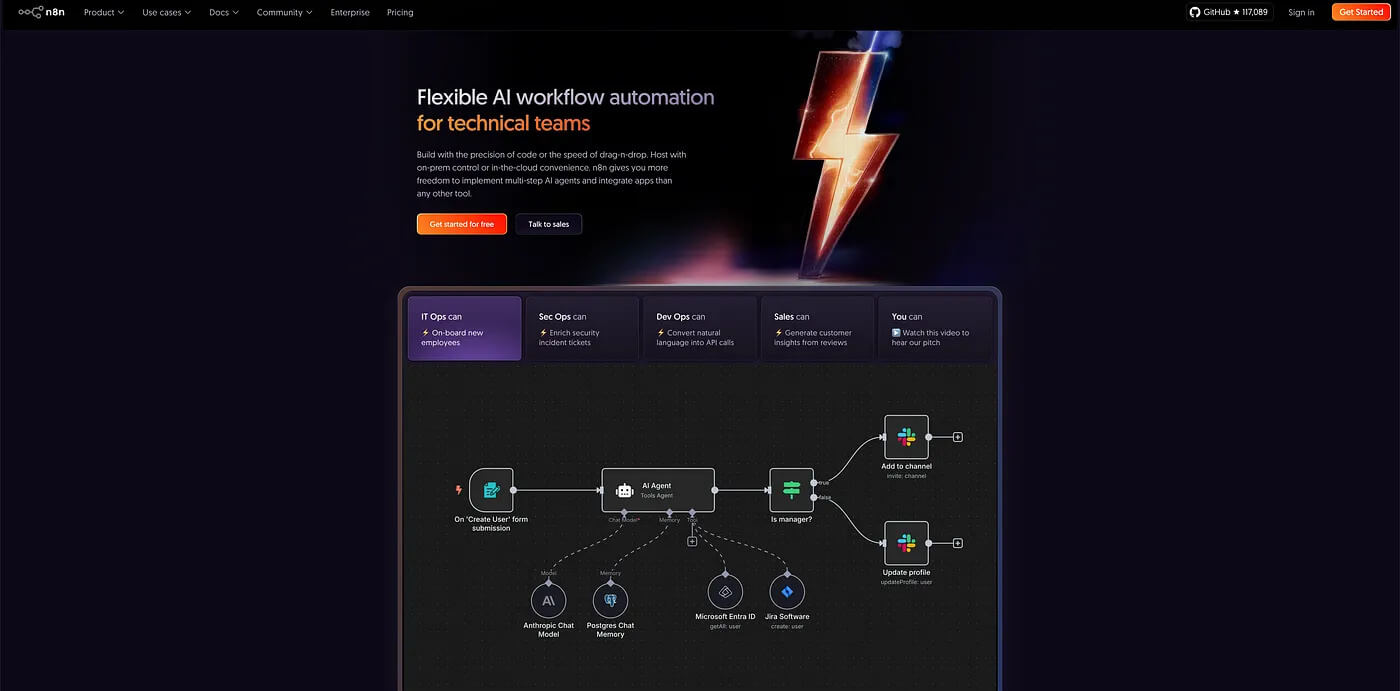Screen dimensions: 1400x691
Task: Go to the Enterprise page
Action: pos(350,12)
